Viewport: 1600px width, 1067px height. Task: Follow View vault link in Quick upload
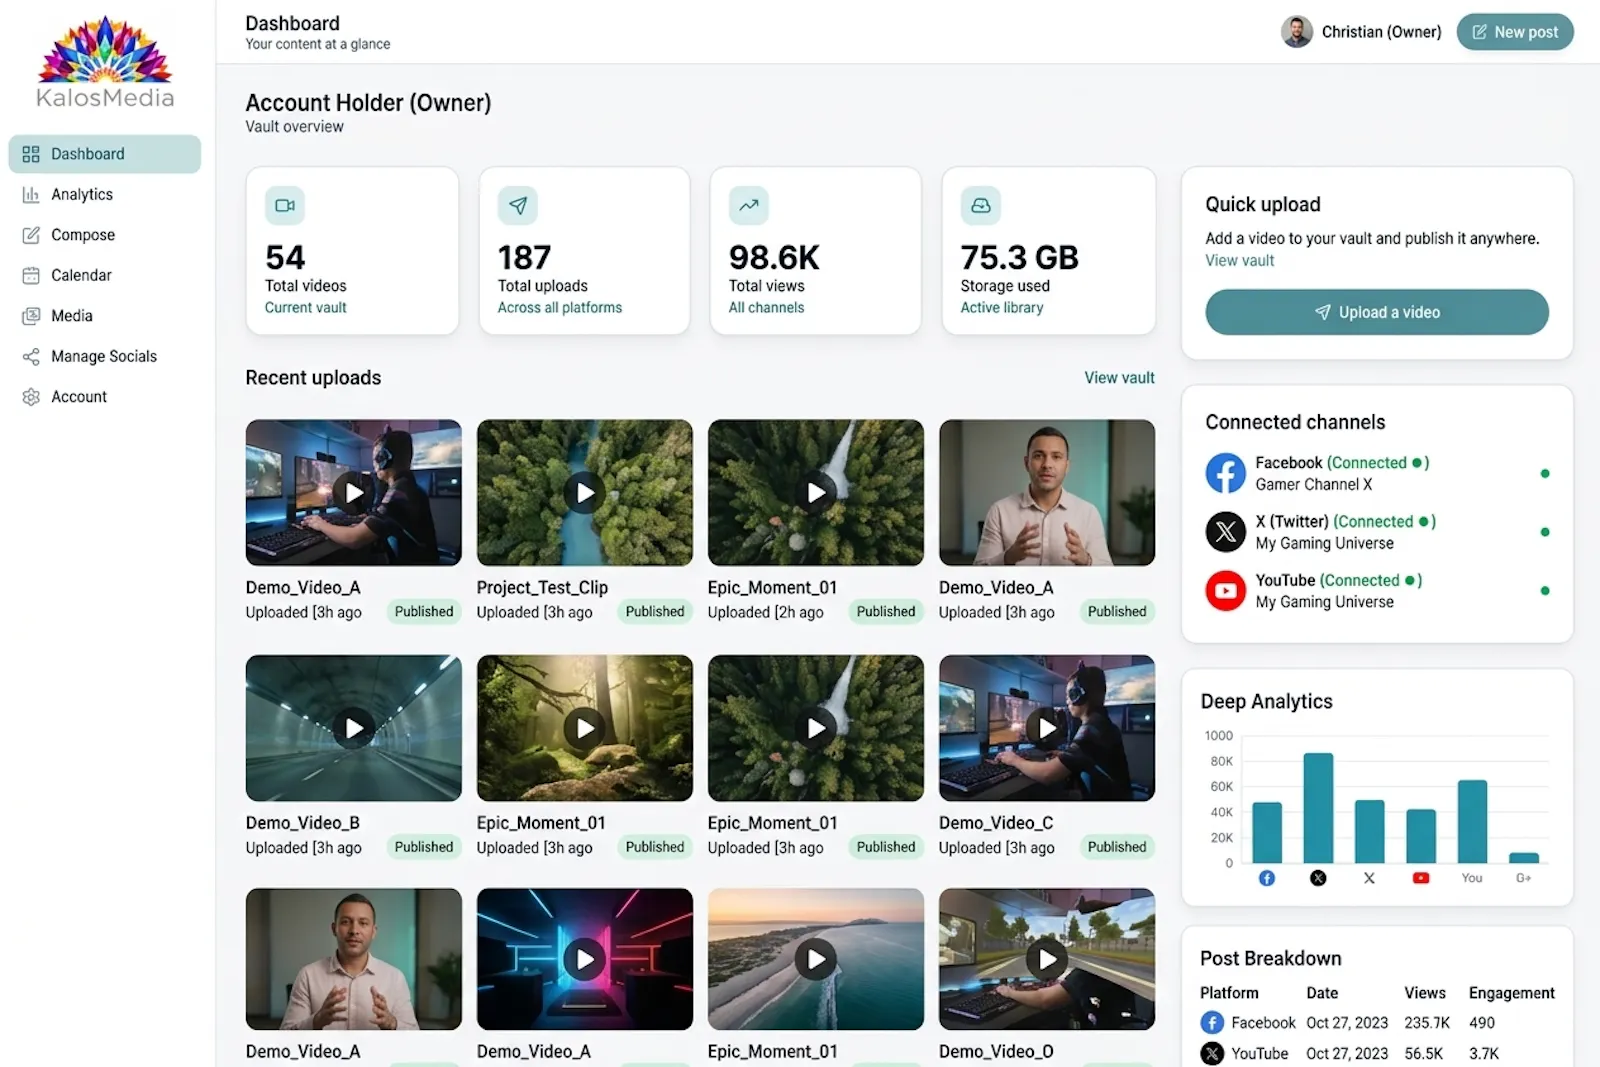pyautogui.click(x=1240, y=261)
